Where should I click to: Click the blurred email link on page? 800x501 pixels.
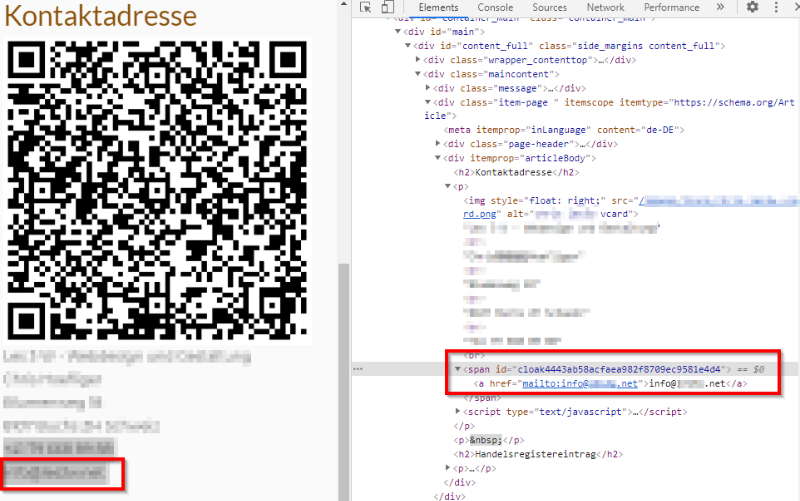(x=55, y=474)
